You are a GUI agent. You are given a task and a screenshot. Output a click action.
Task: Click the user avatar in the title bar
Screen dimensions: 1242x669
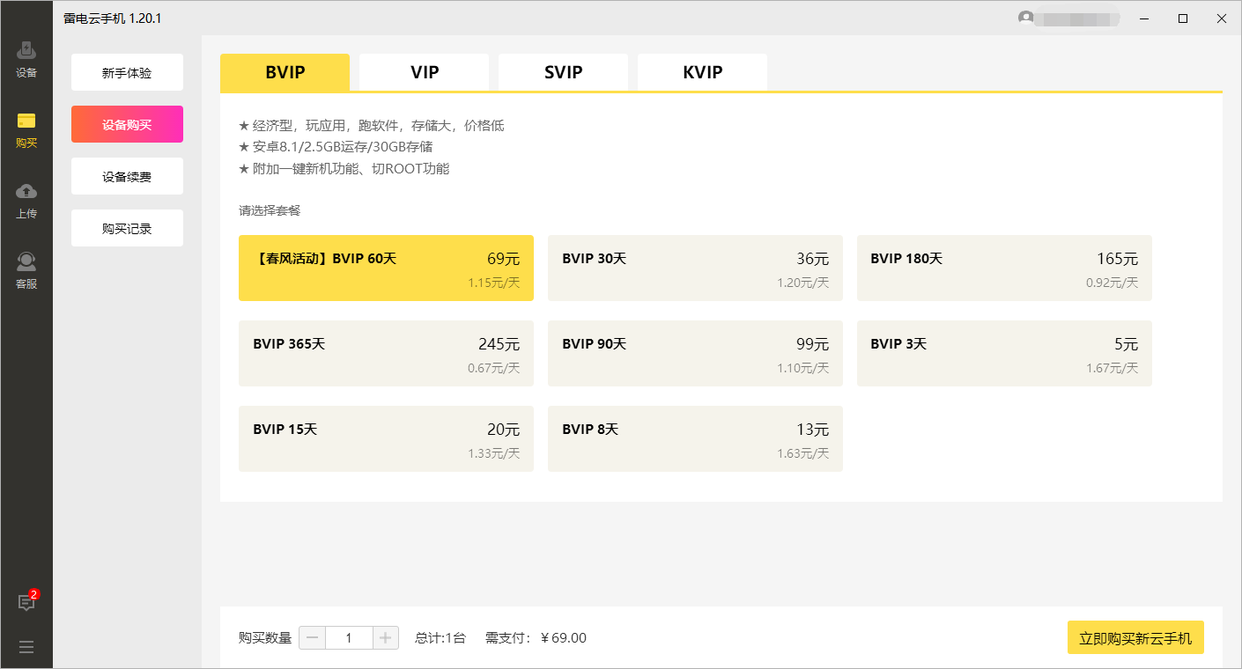(x=1025, y=18)
